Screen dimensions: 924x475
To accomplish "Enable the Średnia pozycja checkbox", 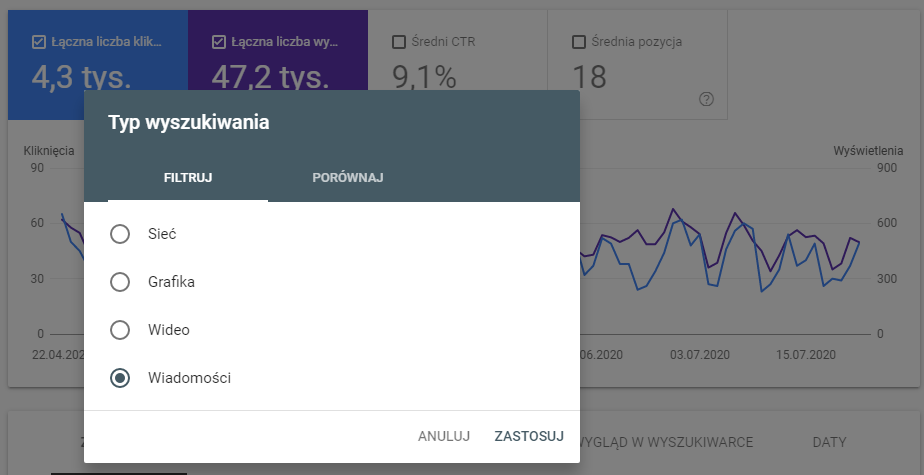I will [x=579, y=42].
